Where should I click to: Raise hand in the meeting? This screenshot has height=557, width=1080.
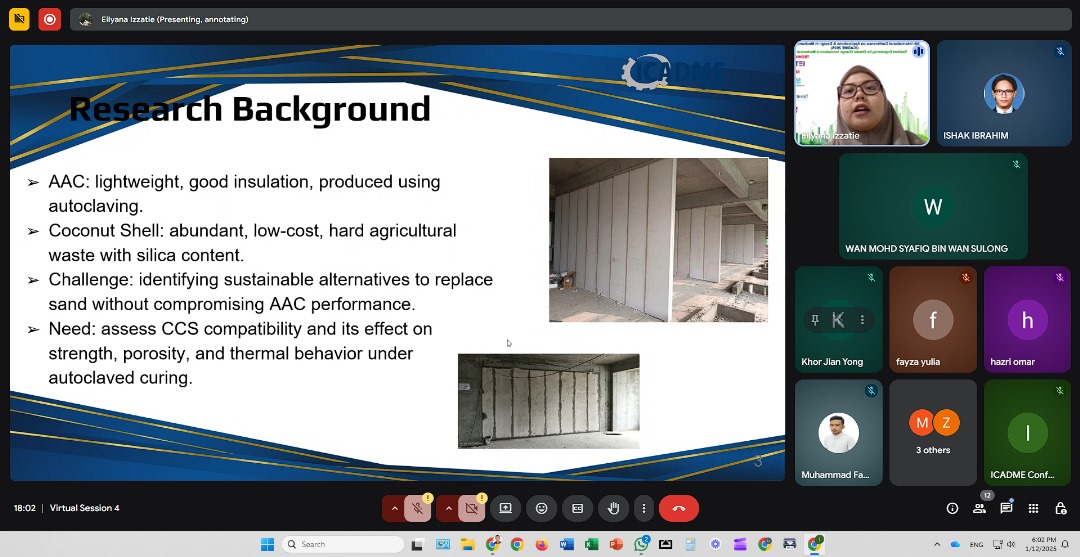[x=613, y=508]
